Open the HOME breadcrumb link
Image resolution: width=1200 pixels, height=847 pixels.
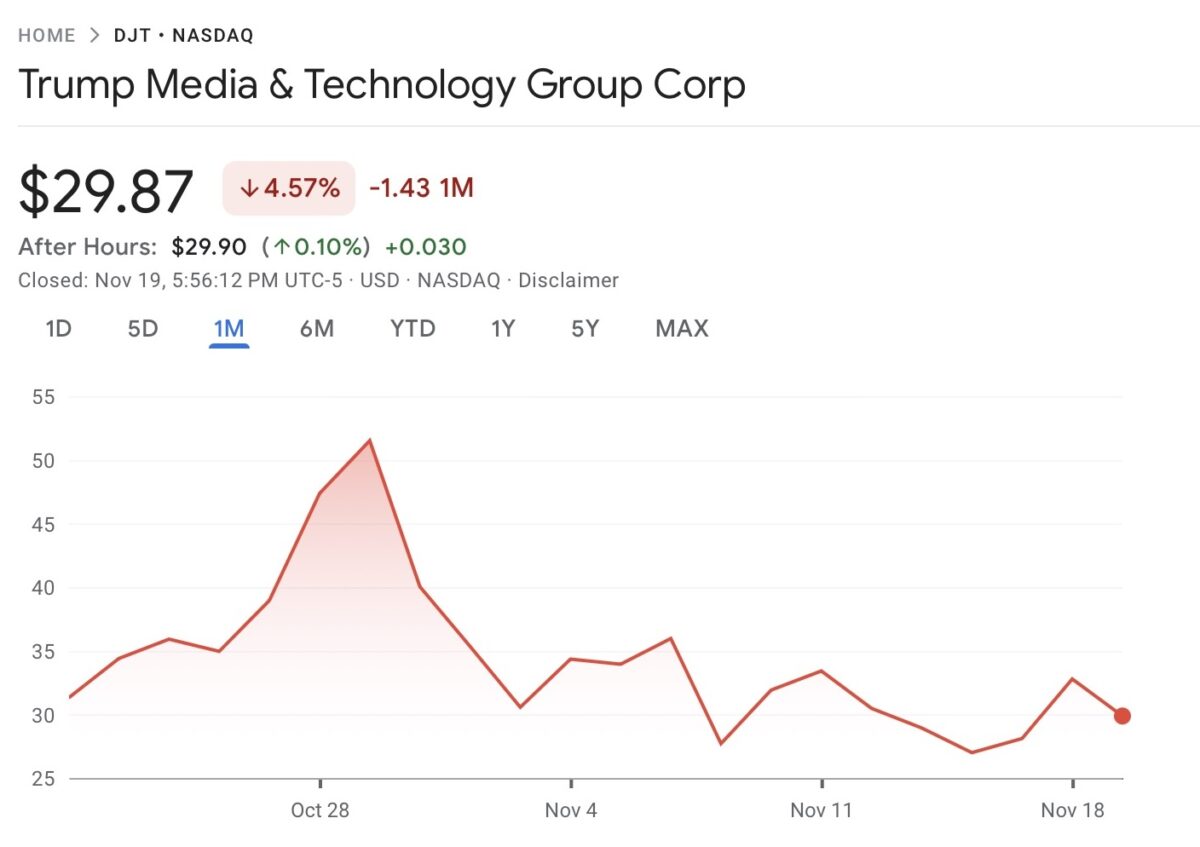[x=46, y=34]
